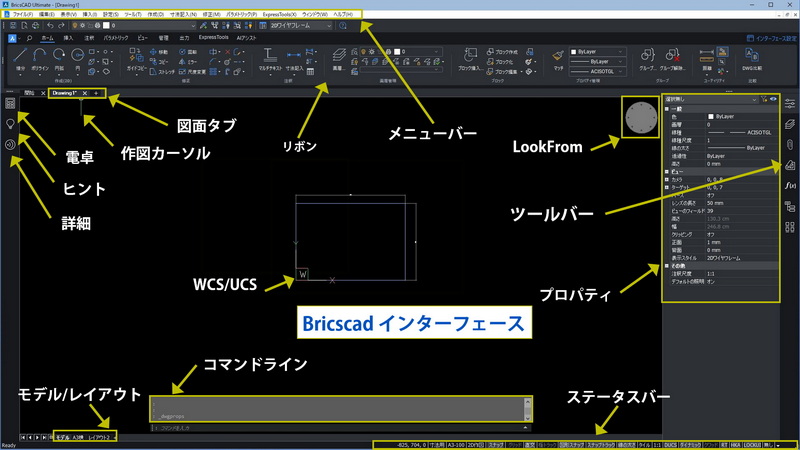Switch to the Insert (挿入) ribbon tab
The height and width of the screenshot is (450, 800).
tap(68, 38)
